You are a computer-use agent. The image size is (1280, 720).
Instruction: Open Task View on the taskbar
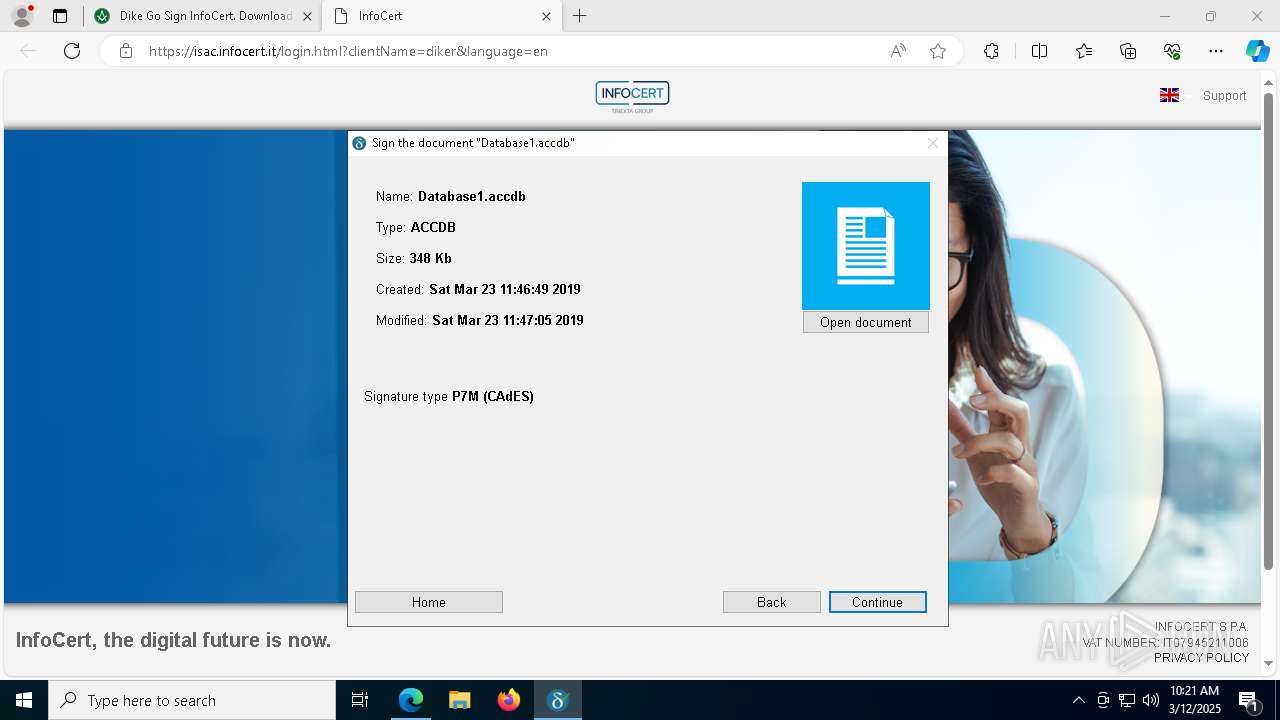click(x=360, y=700)
